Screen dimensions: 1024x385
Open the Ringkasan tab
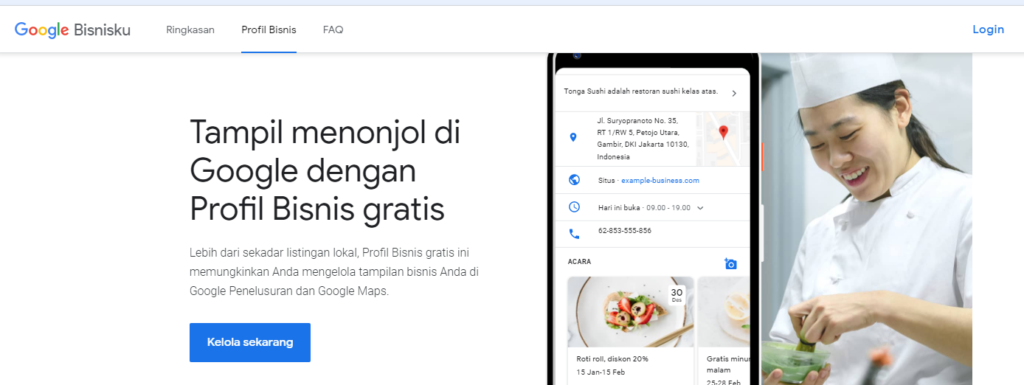click(190, 30)
